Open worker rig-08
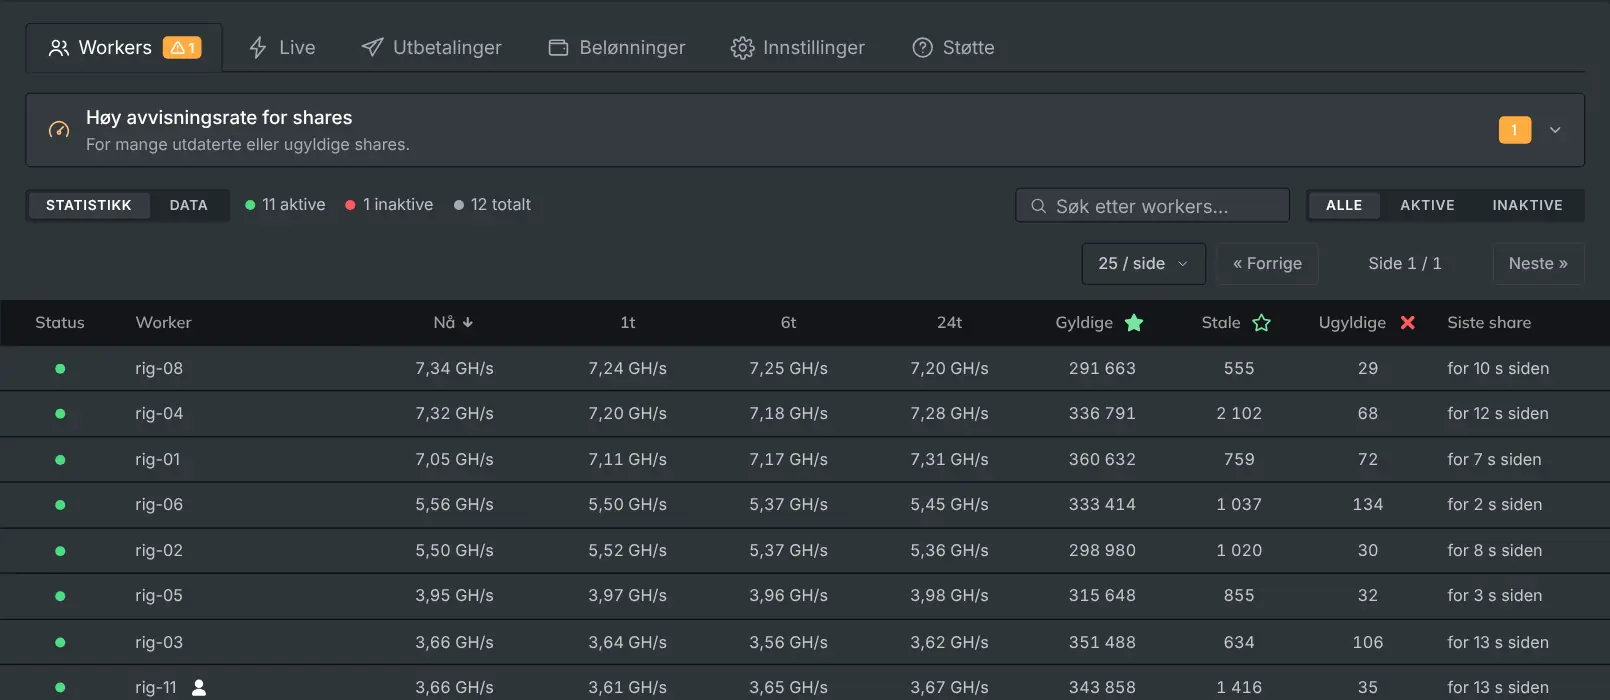Screen dimensions: 1610x700 [x=159, y=369]
